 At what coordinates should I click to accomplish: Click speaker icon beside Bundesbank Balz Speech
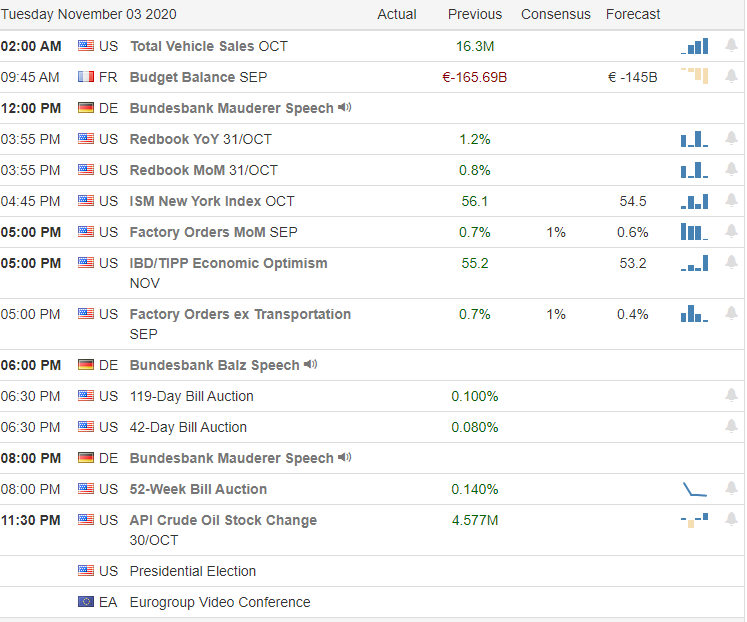click(x=311, y=365)
